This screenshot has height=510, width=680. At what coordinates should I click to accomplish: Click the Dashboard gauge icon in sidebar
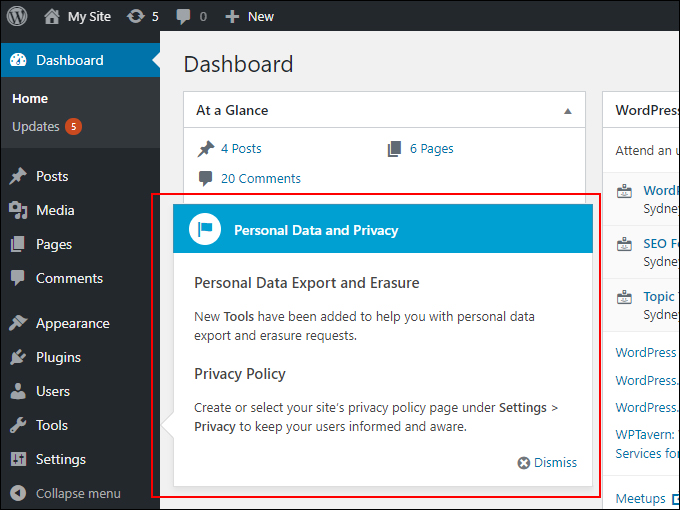tap(18, 60)
